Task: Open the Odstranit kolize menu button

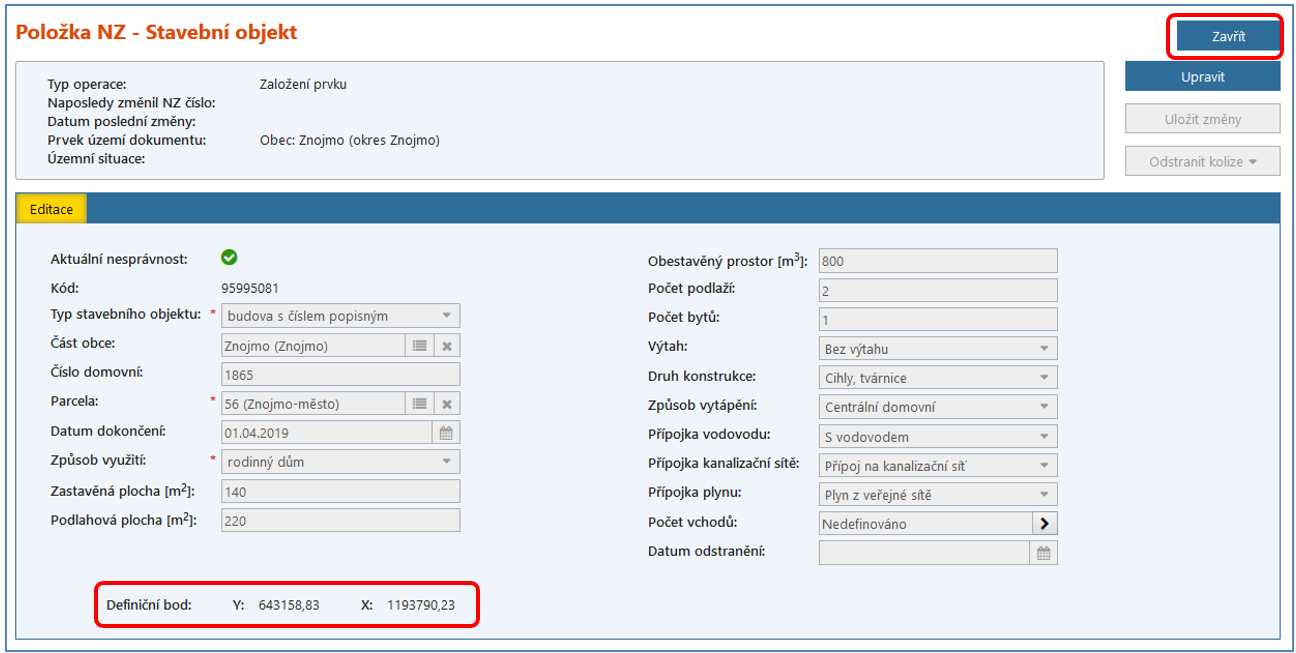Action: [x=1202, y=161]
